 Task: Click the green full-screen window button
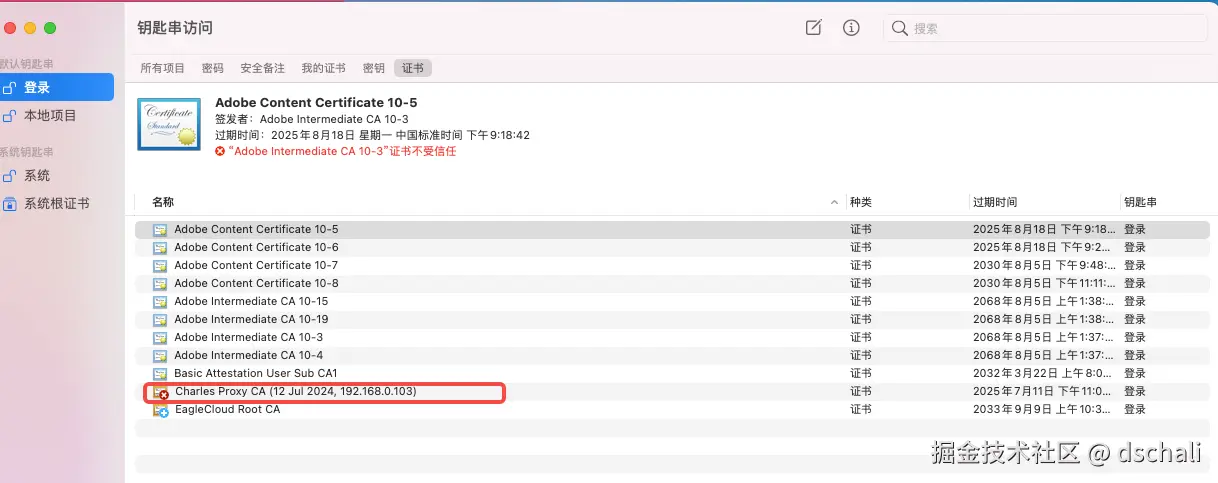(x=50, y=28)
